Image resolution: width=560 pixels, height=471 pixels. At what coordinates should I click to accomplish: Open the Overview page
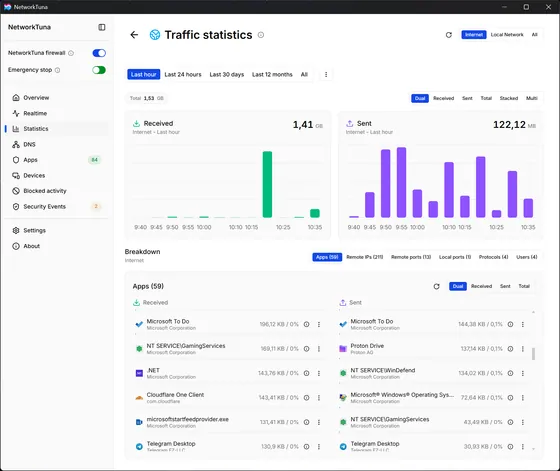pyautogui.click(x=57, y=97)
